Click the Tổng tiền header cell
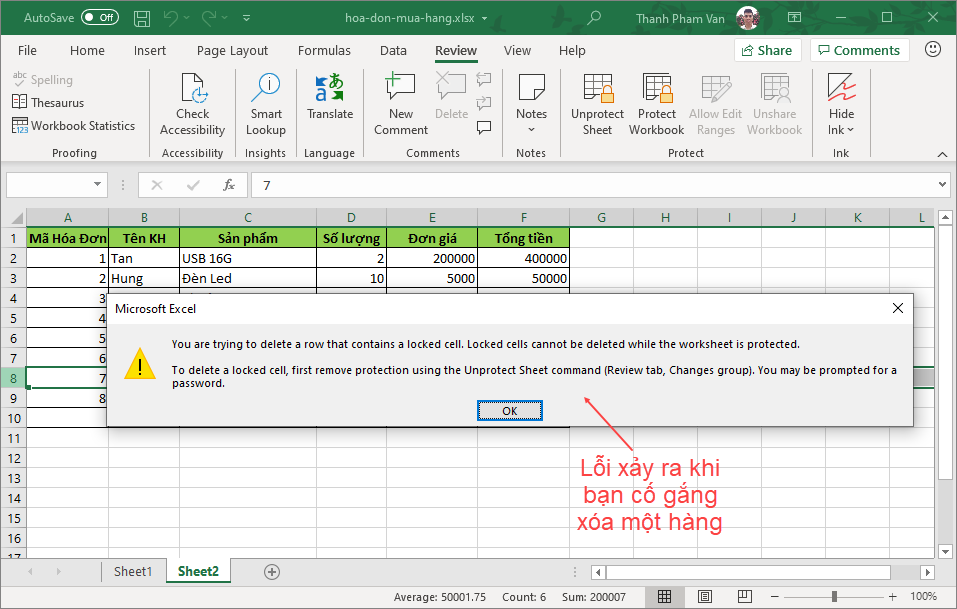This screenshot has width=957, height=609. (523, 238)
